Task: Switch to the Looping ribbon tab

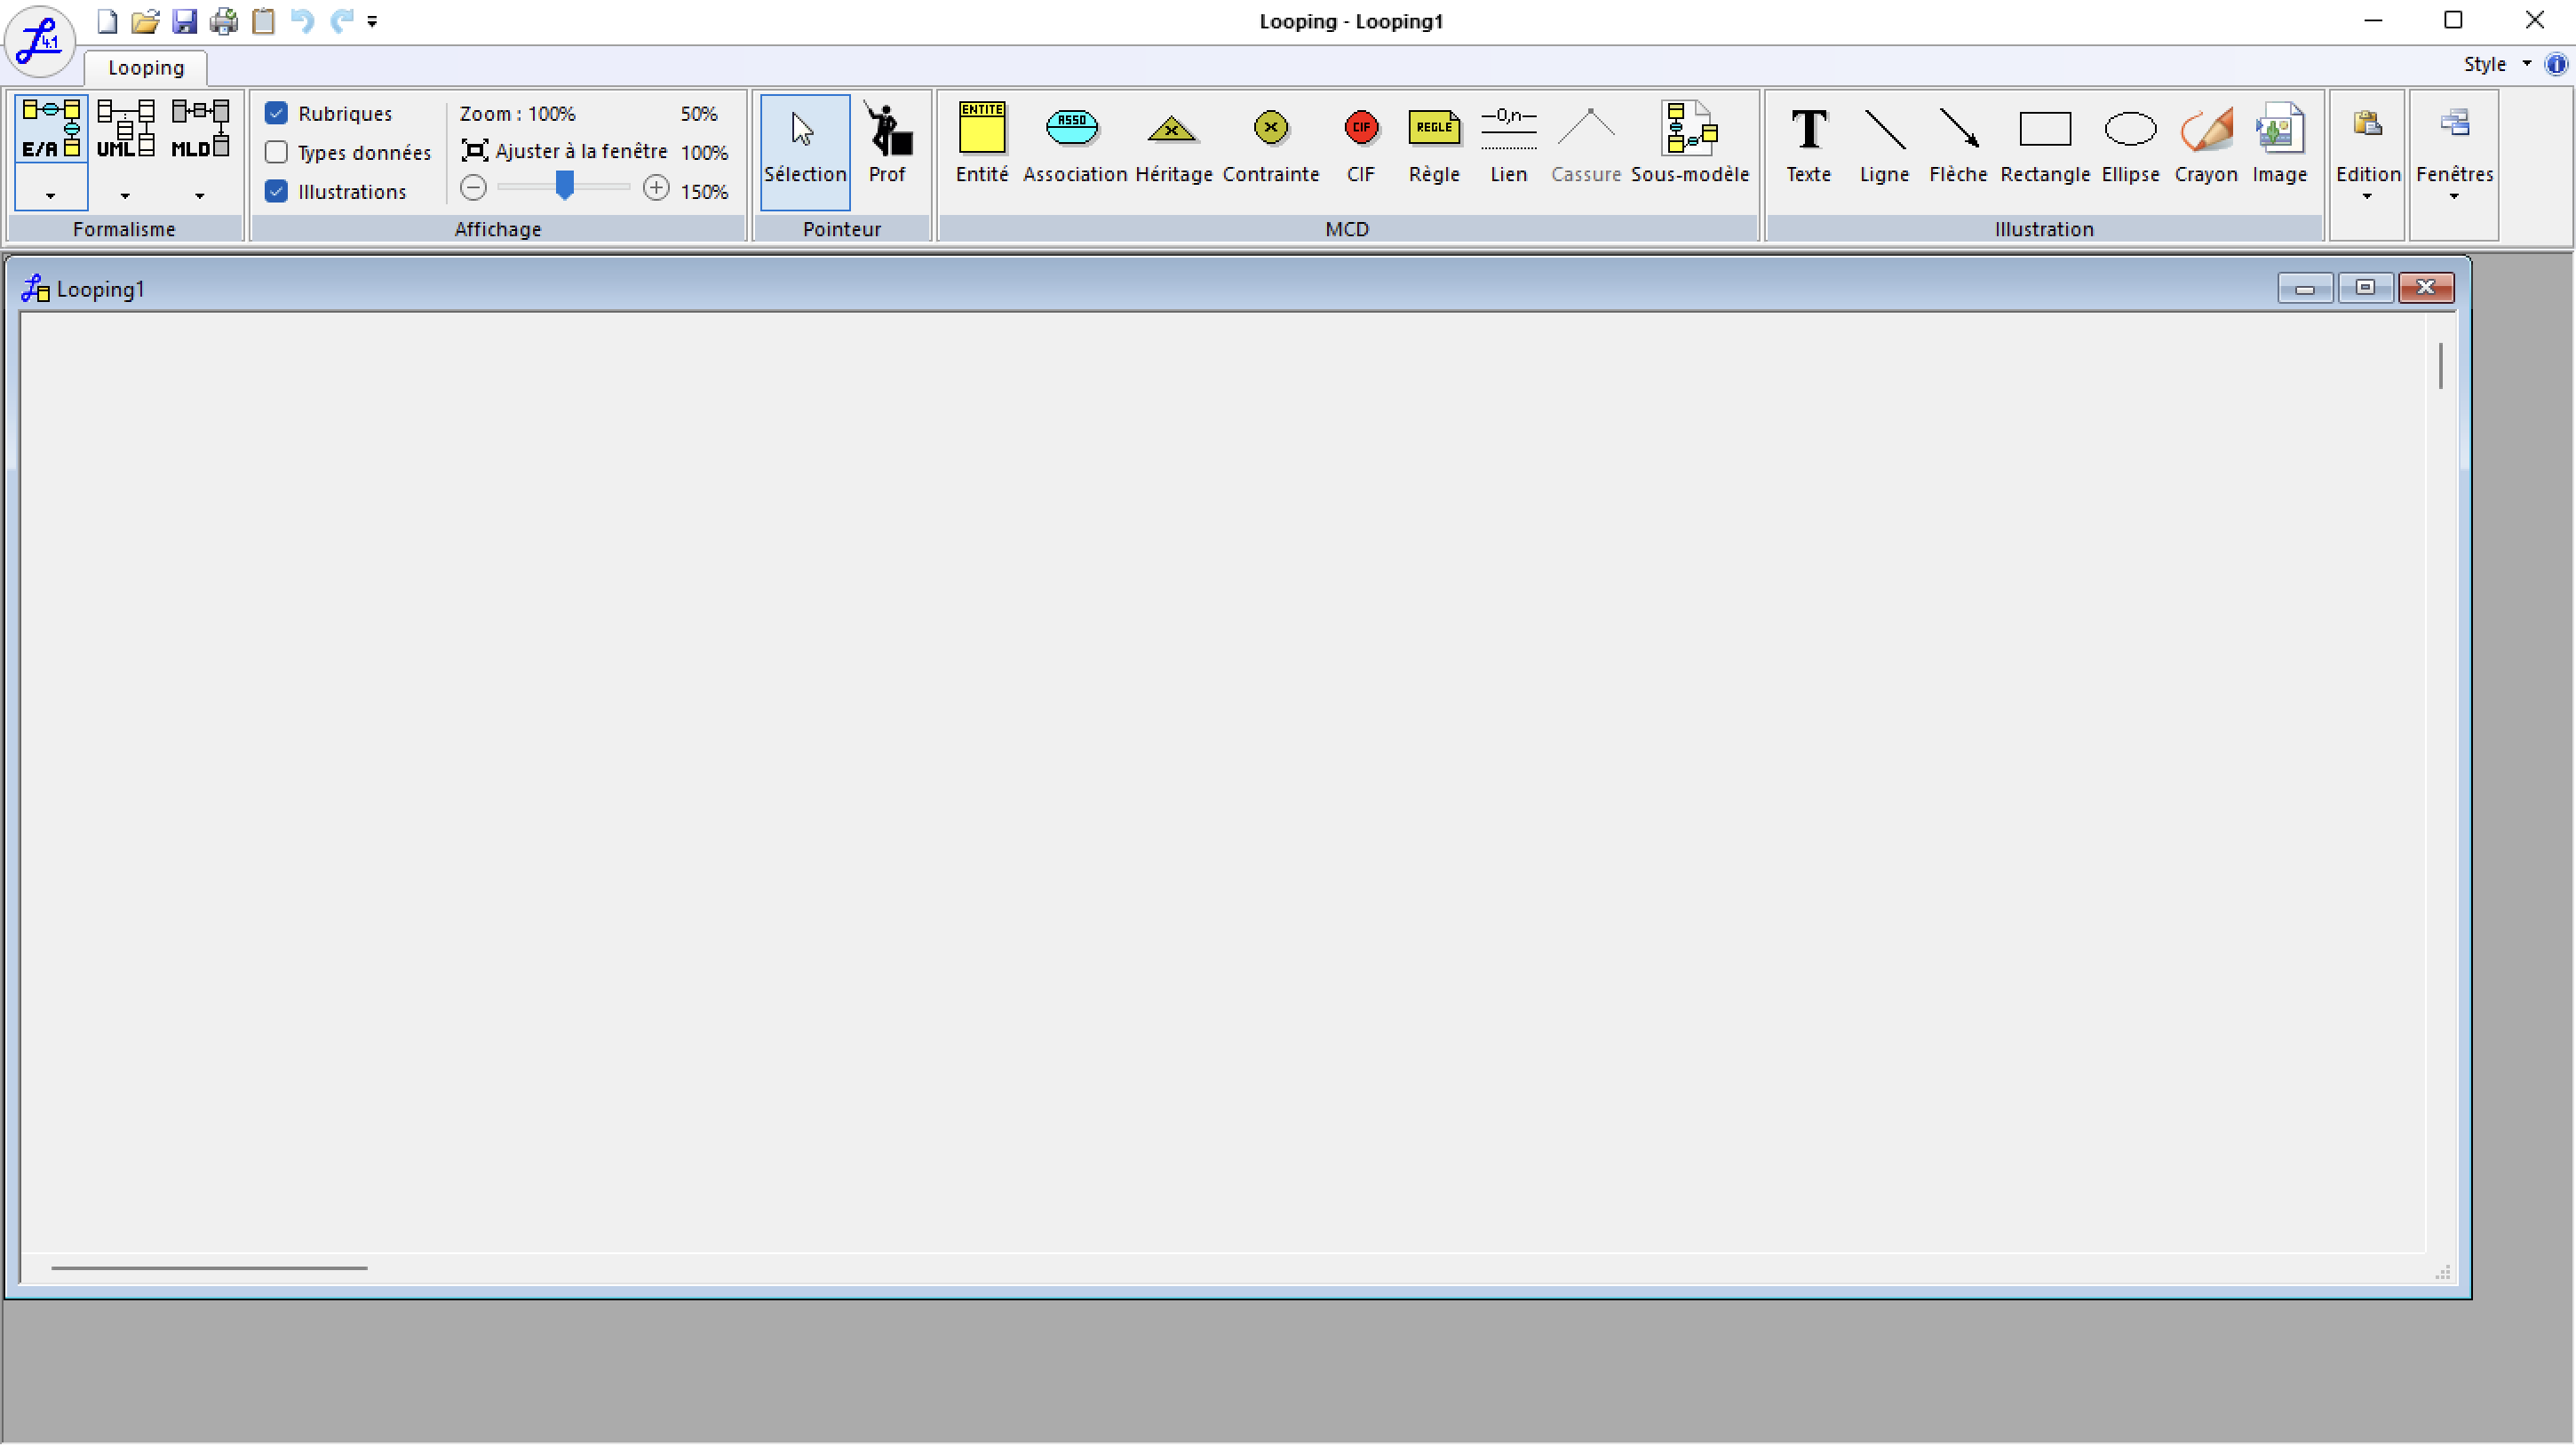Action: click(146, 67)
